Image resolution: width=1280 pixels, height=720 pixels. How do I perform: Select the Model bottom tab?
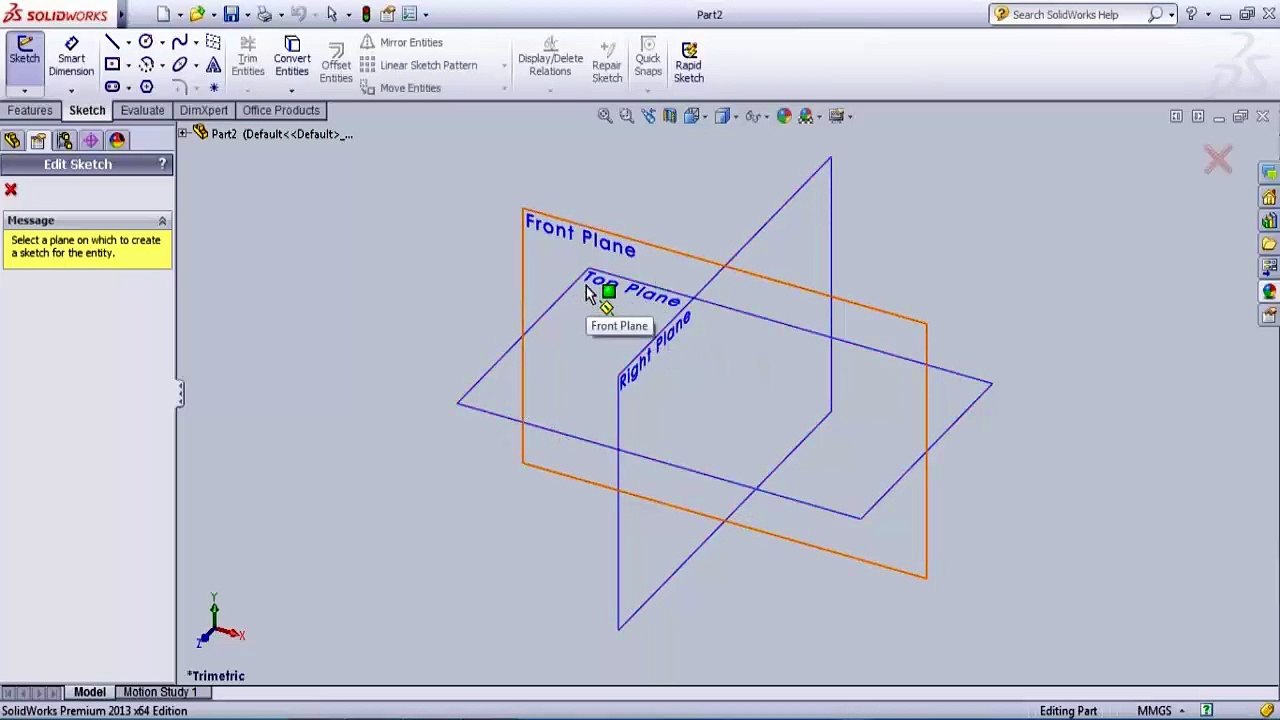coord(89,692)
